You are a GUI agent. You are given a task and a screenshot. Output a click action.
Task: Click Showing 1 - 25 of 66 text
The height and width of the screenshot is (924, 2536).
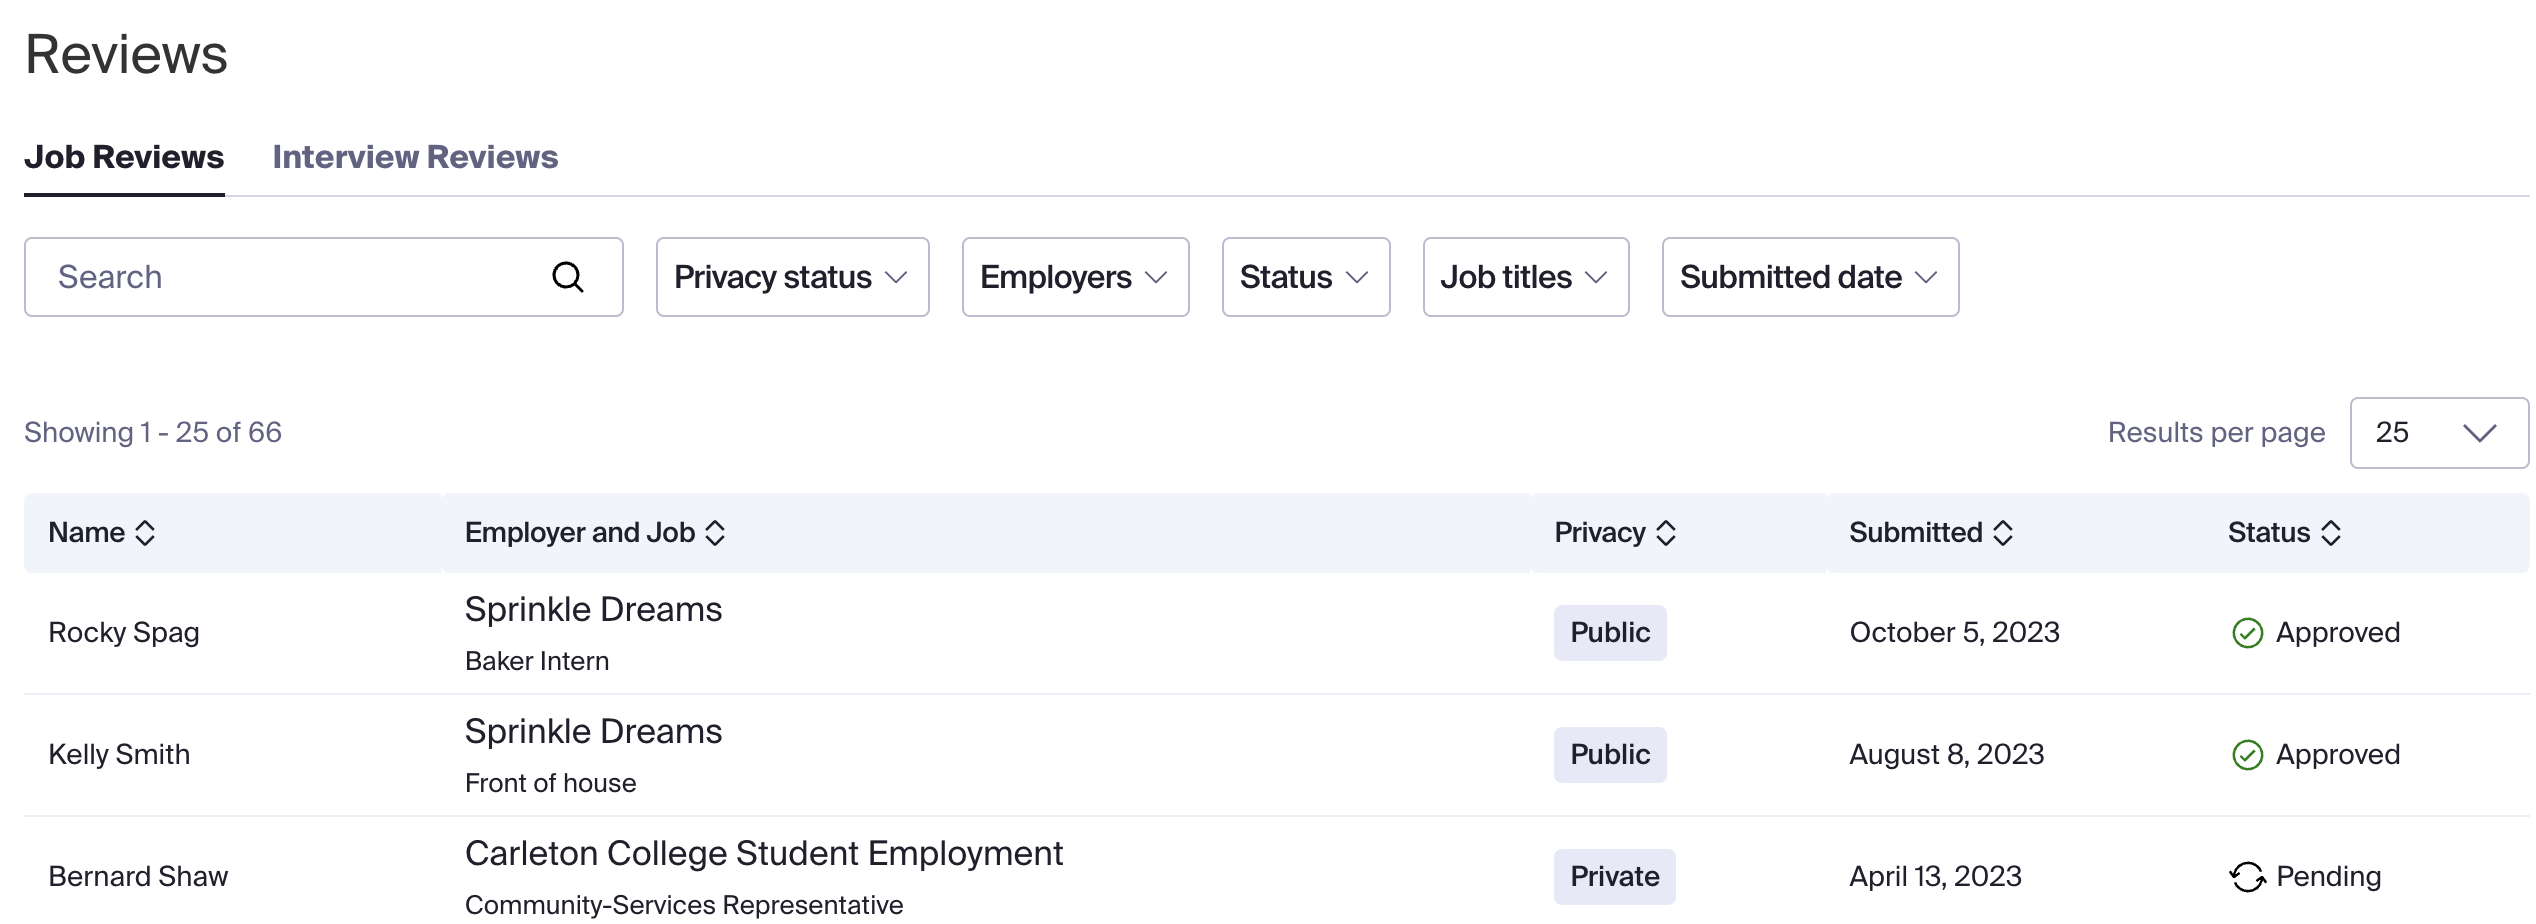[x=153, y=433]
